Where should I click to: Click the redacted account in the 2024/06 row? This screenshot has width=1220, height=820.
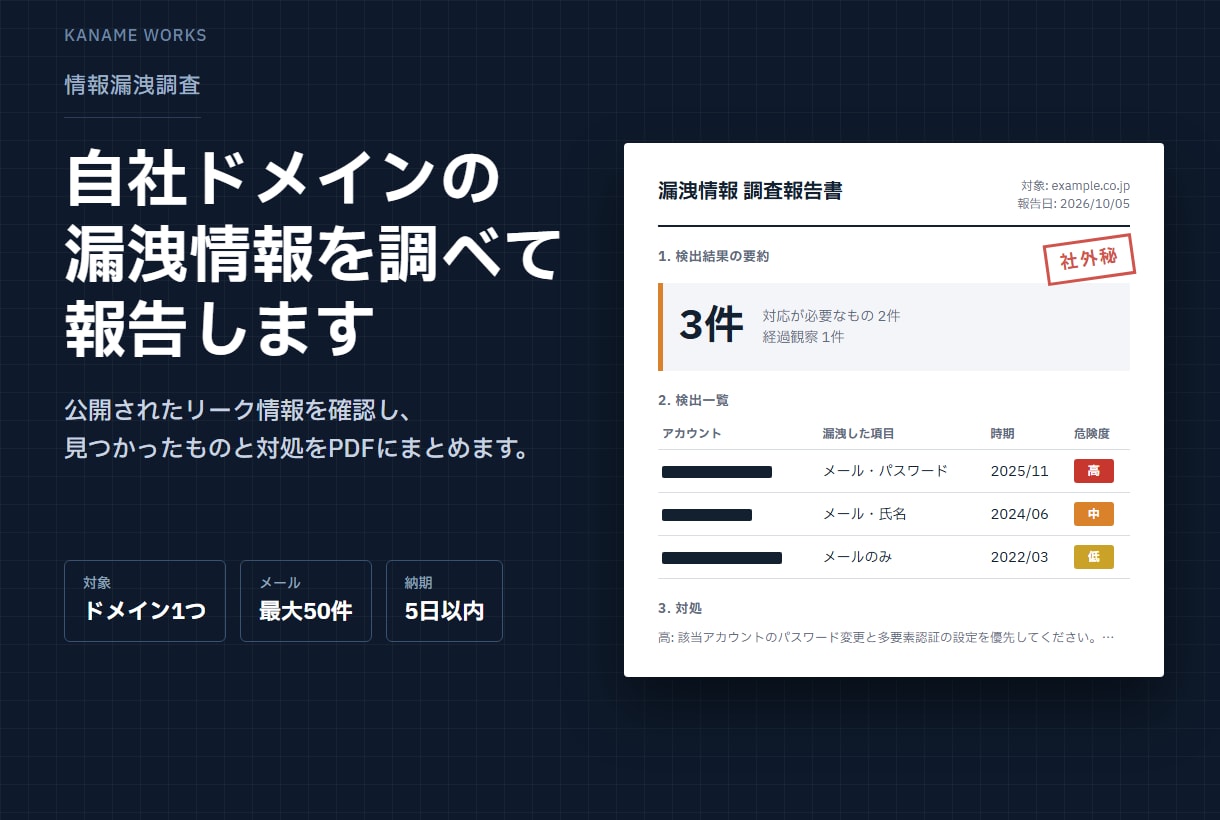[x=707, y=515]
